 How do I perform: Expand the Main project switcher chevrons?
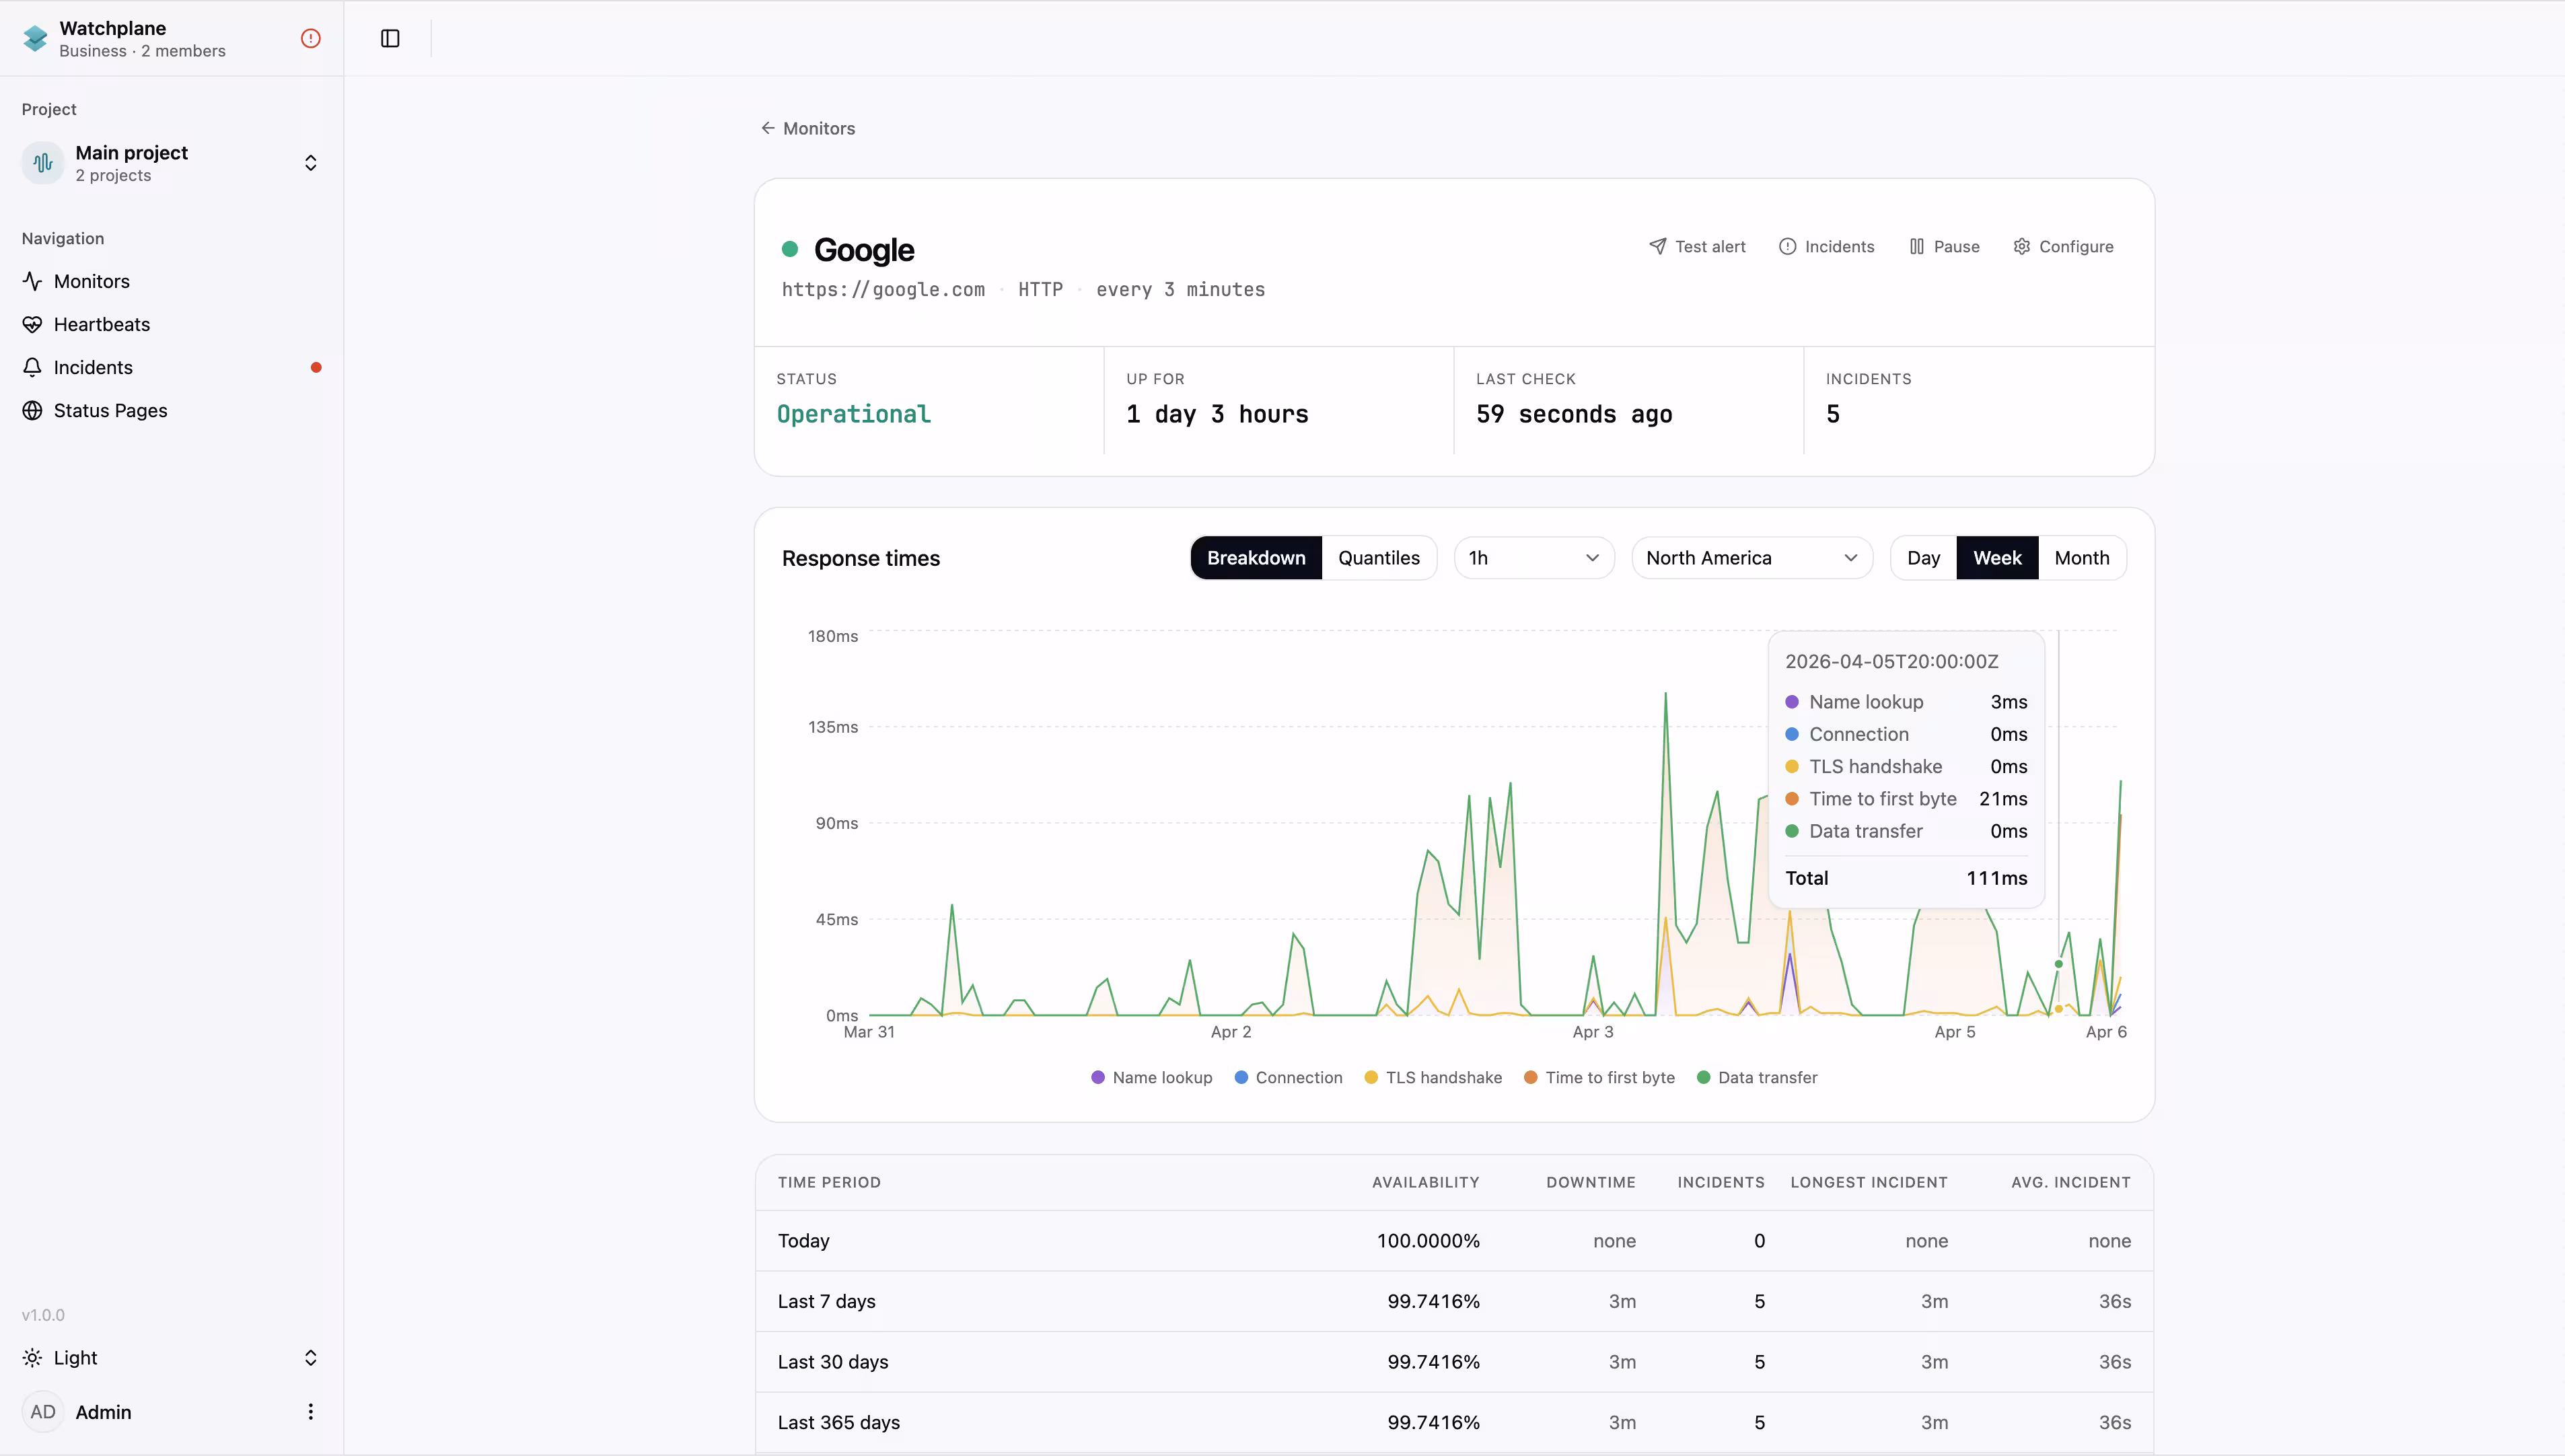tap(311, 163)
